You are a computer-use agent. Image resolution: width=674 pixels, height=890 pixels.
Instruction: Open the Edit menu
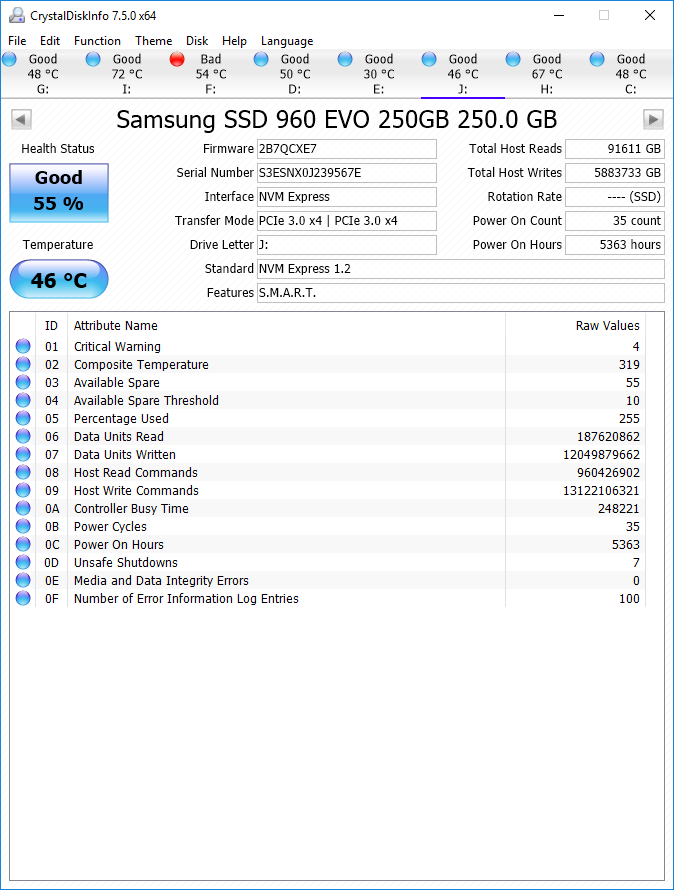point(50,41)
